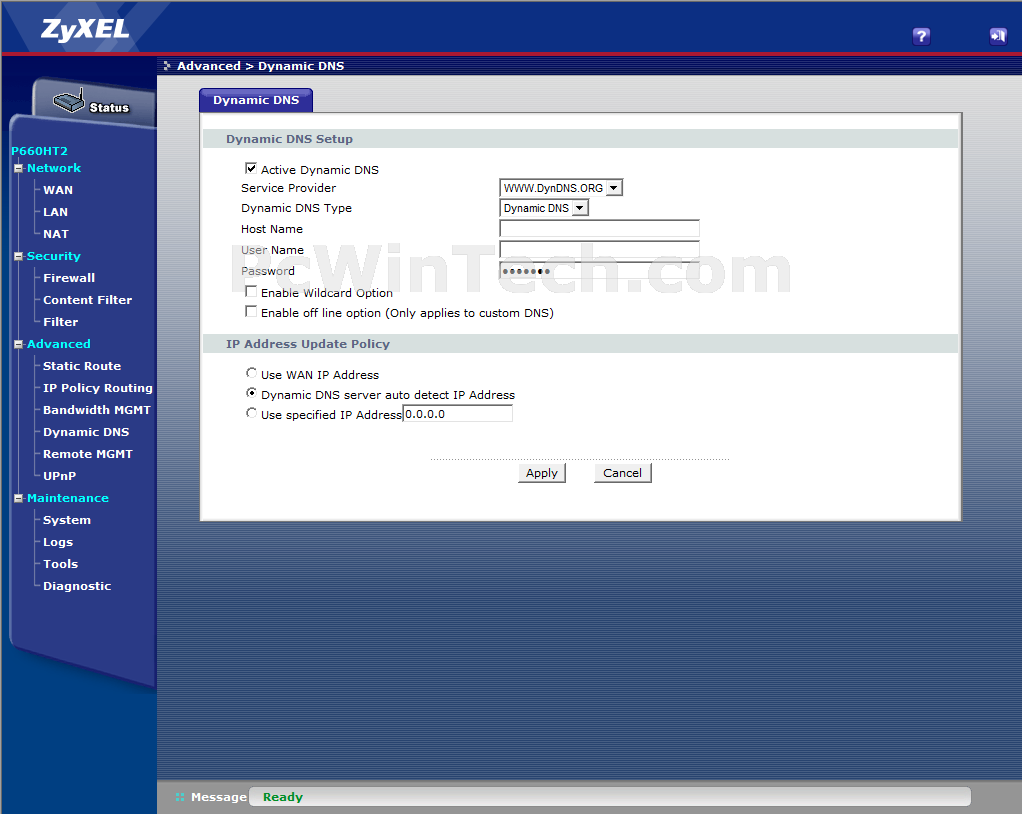Click the ZyXEL logo
Viewport: 1022px width, 814px height.
[x=85, y=29]
